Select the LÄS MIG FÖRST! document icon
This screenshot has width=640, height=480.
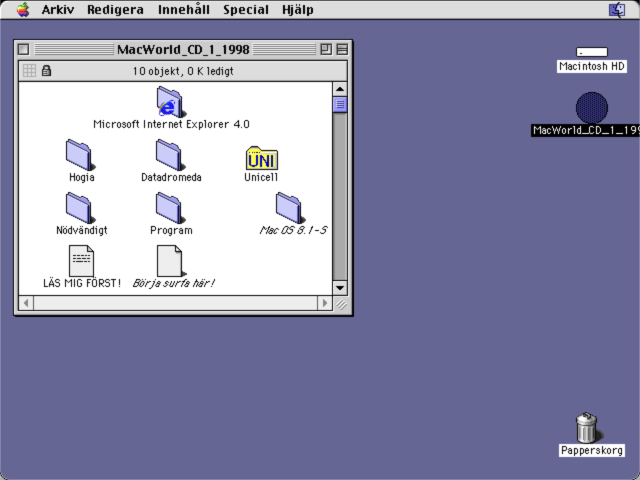tap(81, 261)
